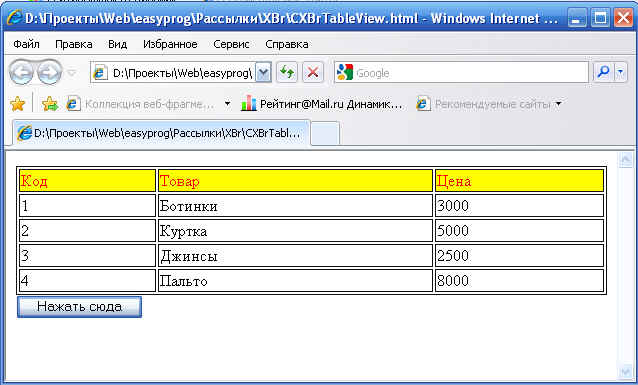Open Коллекция веб-фрагментов favorites link
Image resolution: width=638 pixels, height=385 pixels.
[x=140, y=104]
